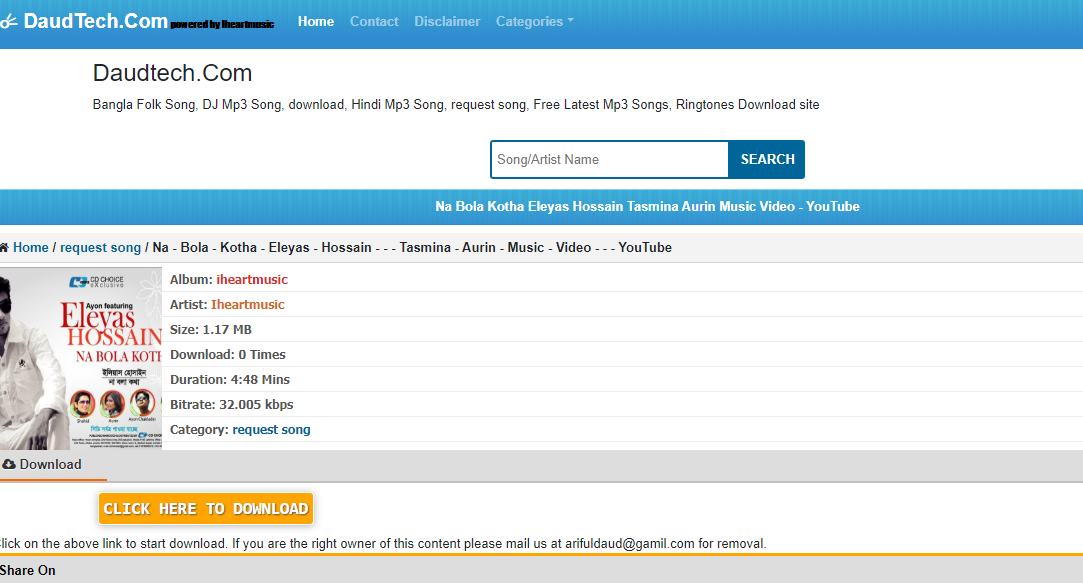Image resolution: width=1083 pixels, height=583 pixels.
Task: Open the Categories dropdown menu
Action: click(534, 21)
